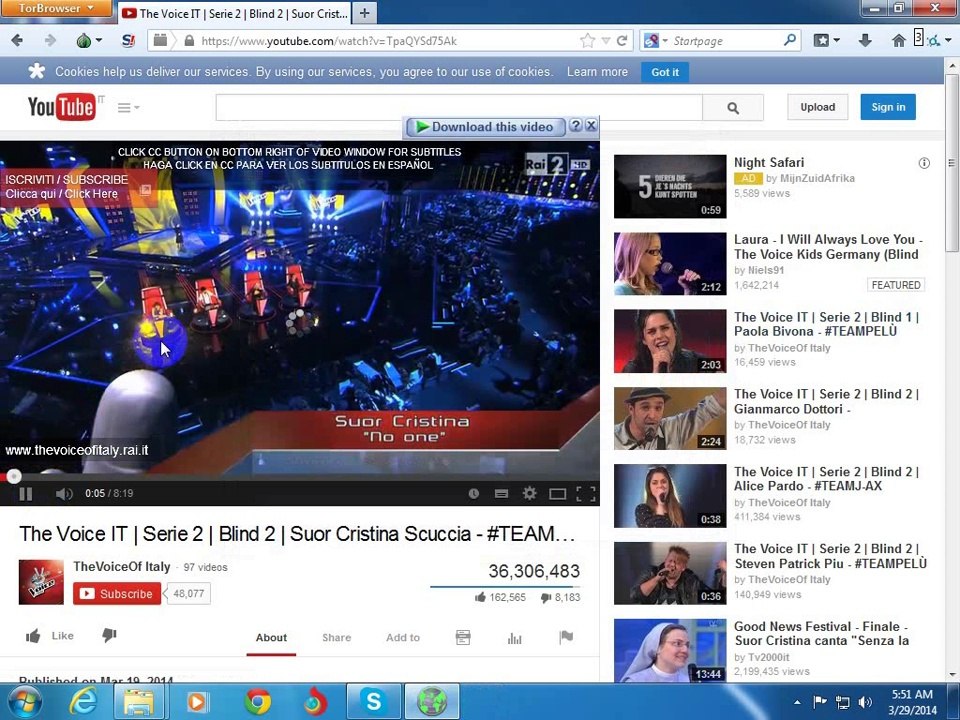Go forward with the browser forward arrow
This screenshot has height=720, width=960.
[50, 41]
